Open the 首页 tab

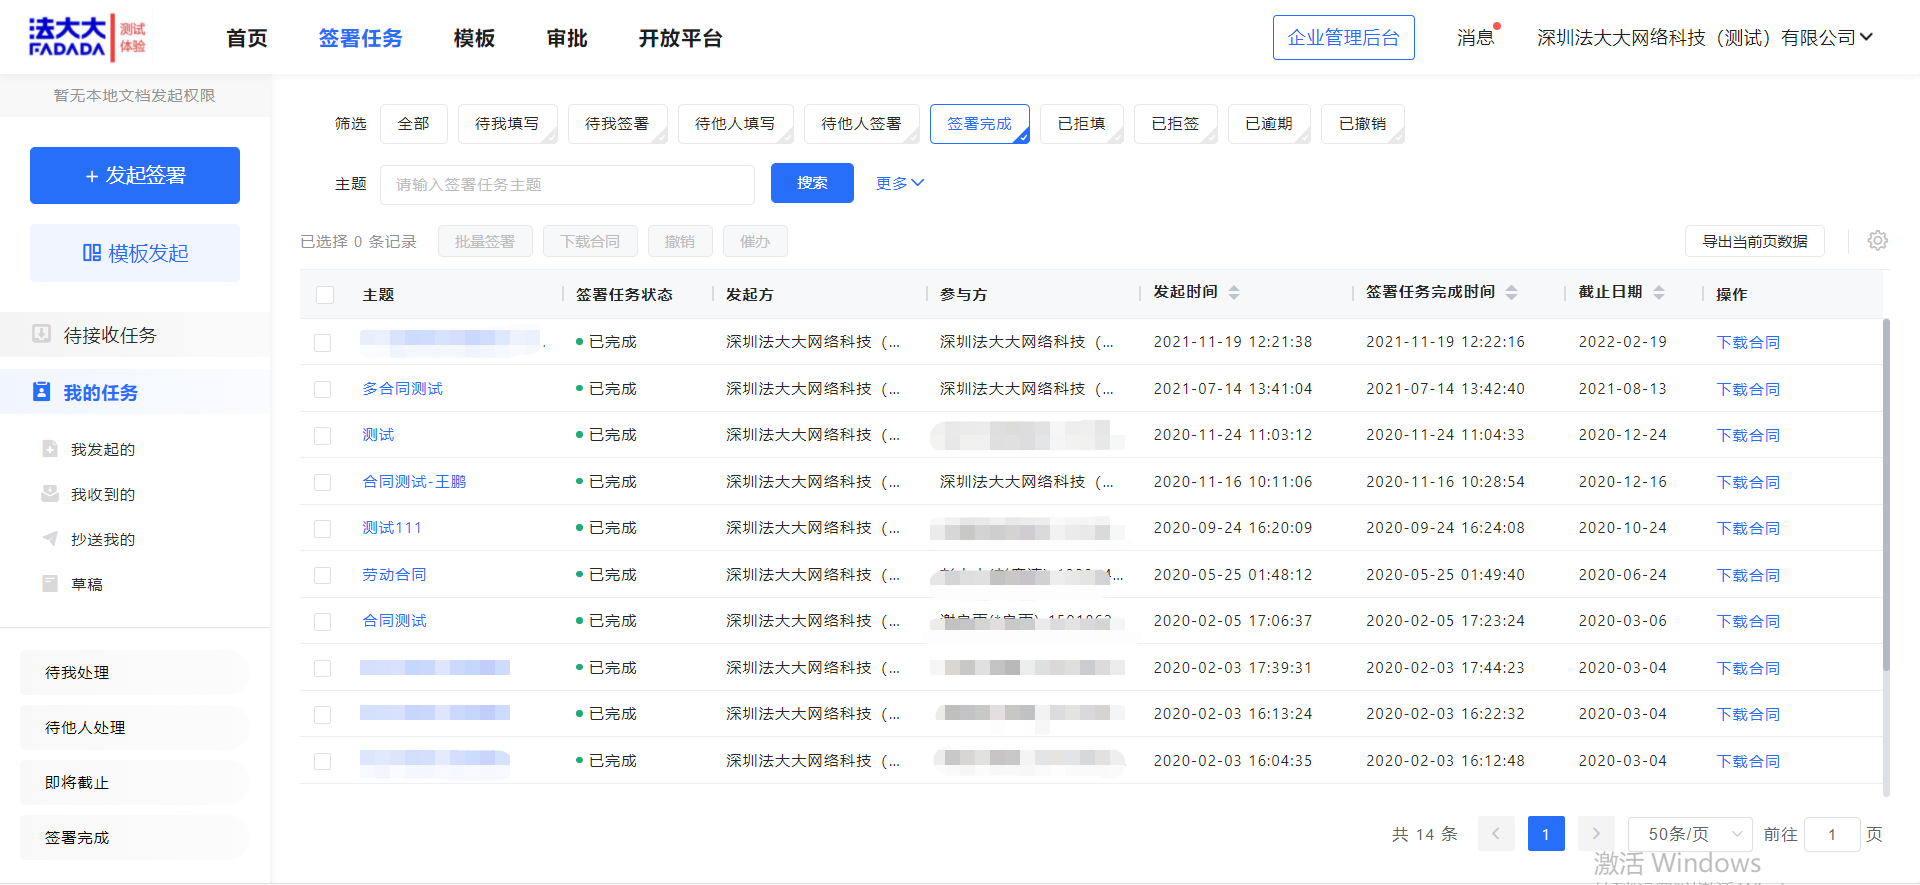pos(247,38)
